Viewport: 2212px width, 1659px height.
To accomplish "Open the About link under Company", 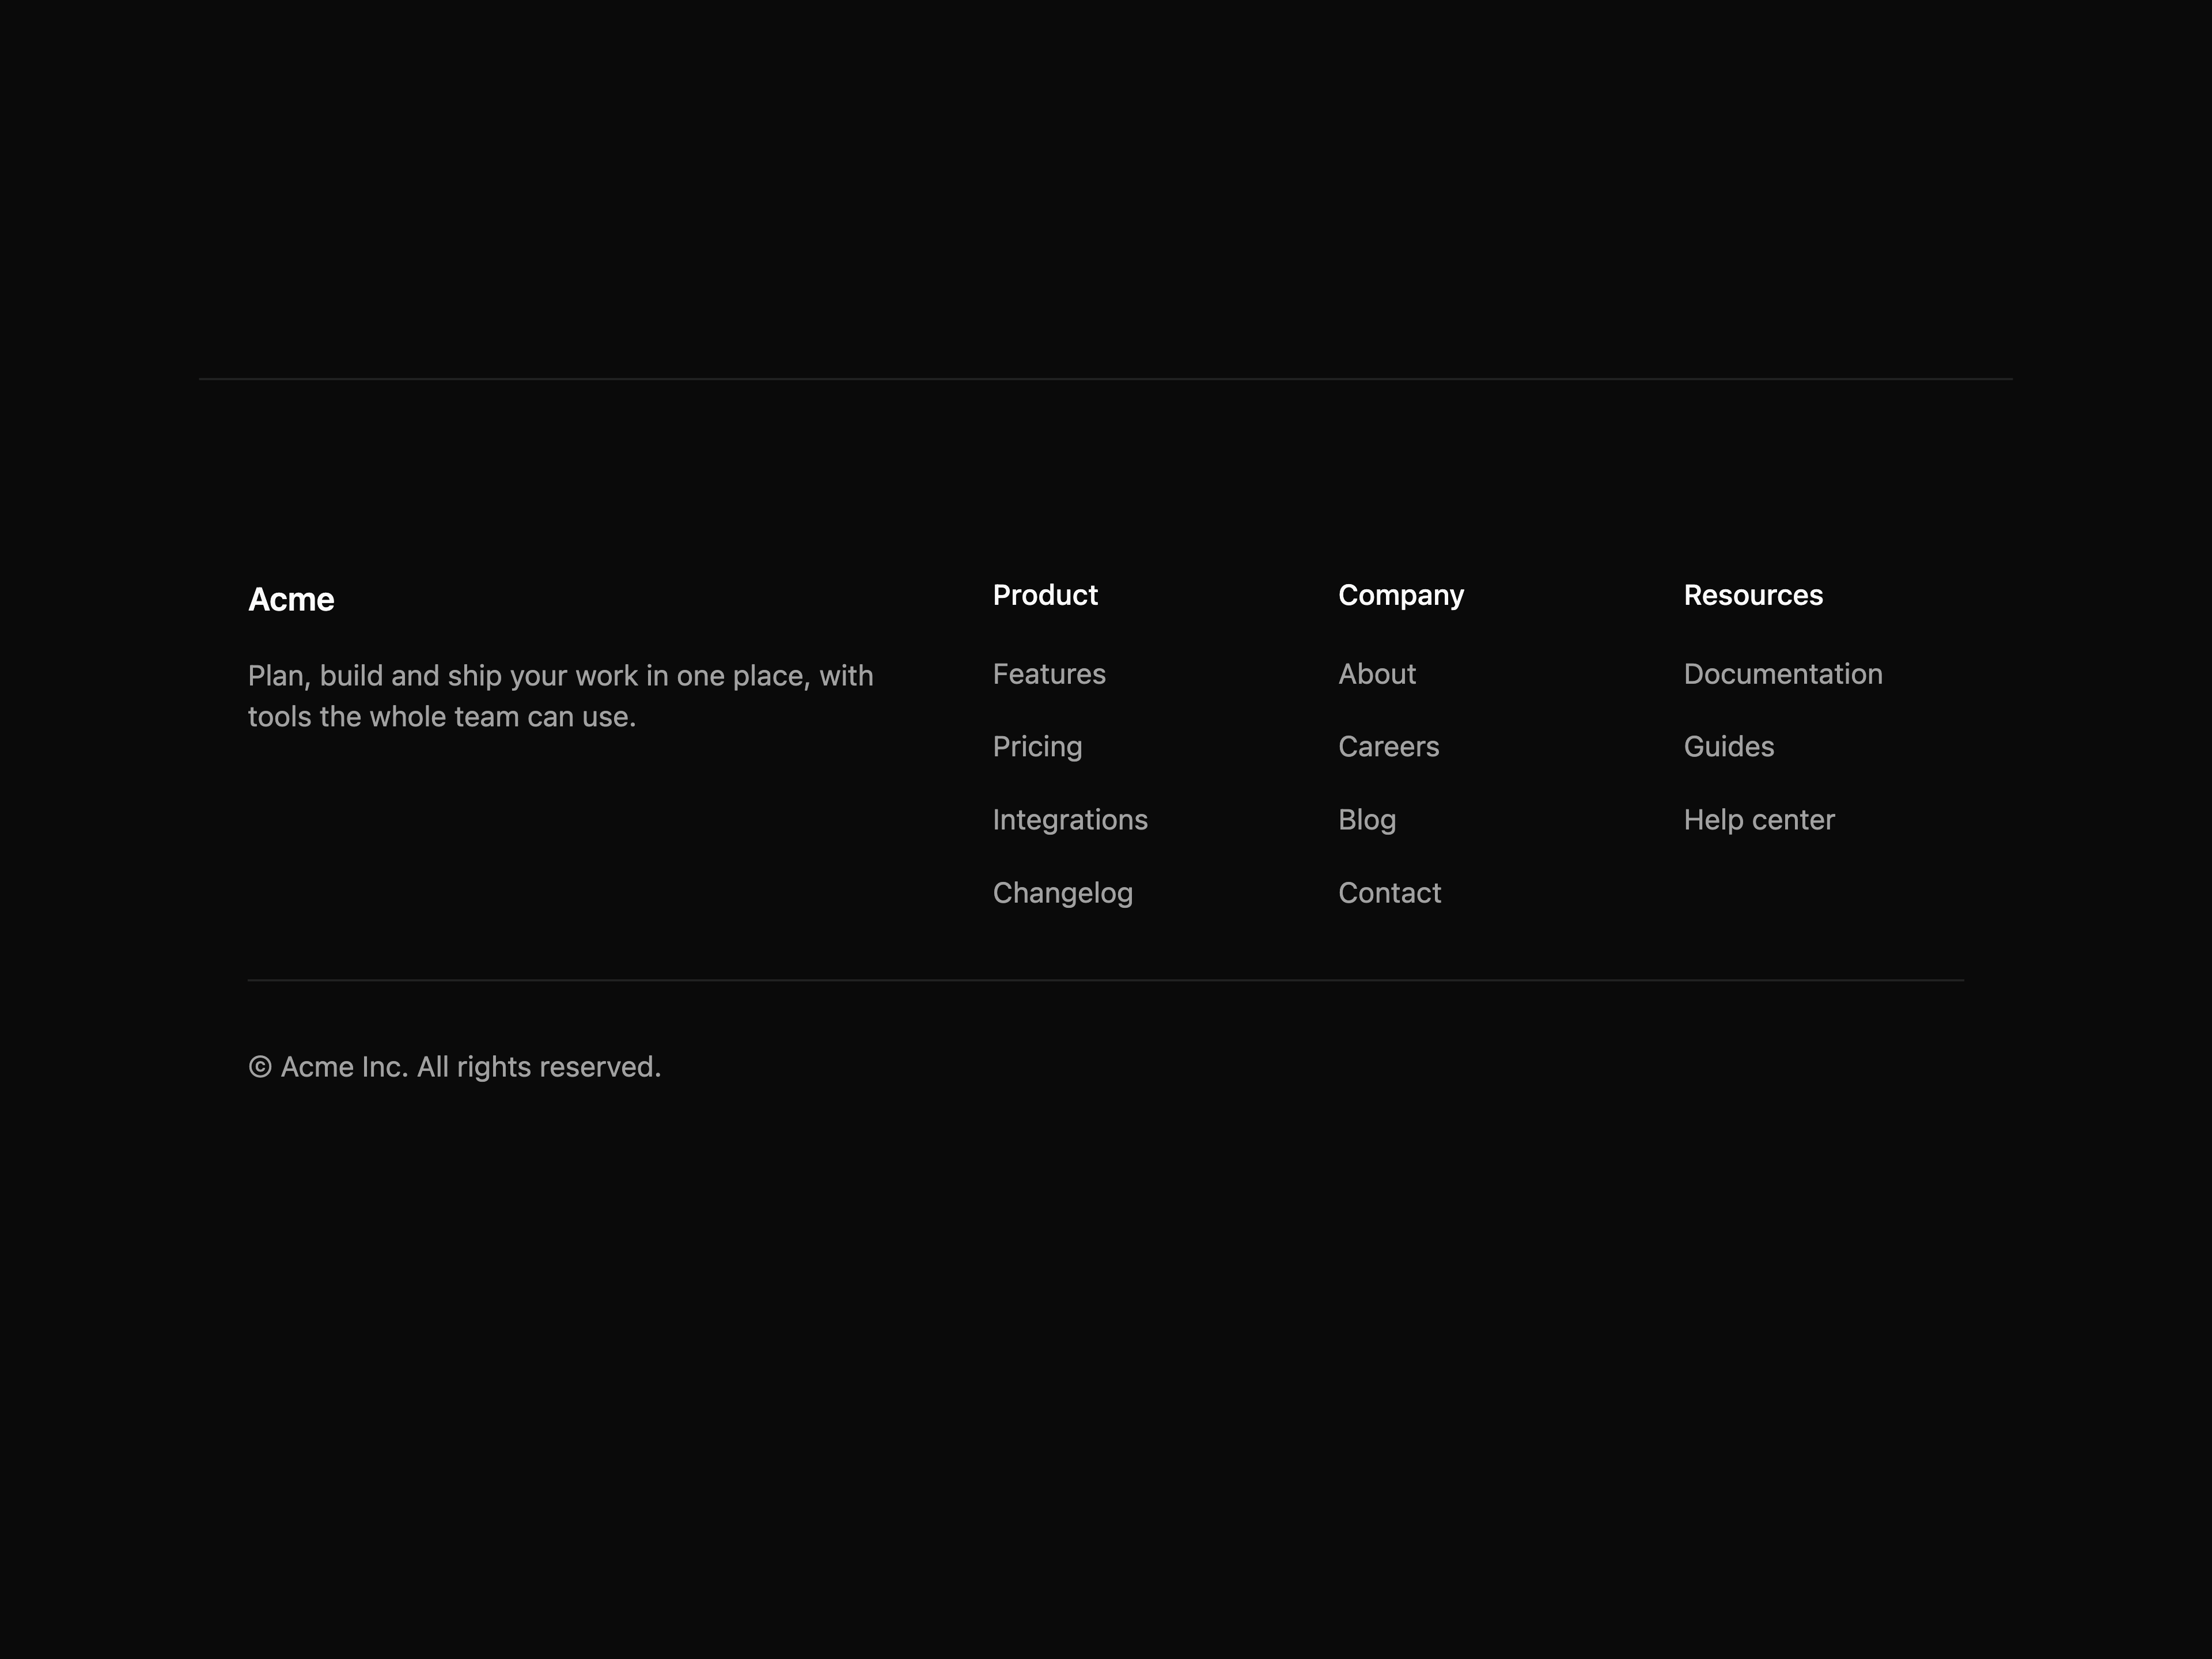I will pos(1377,674).
